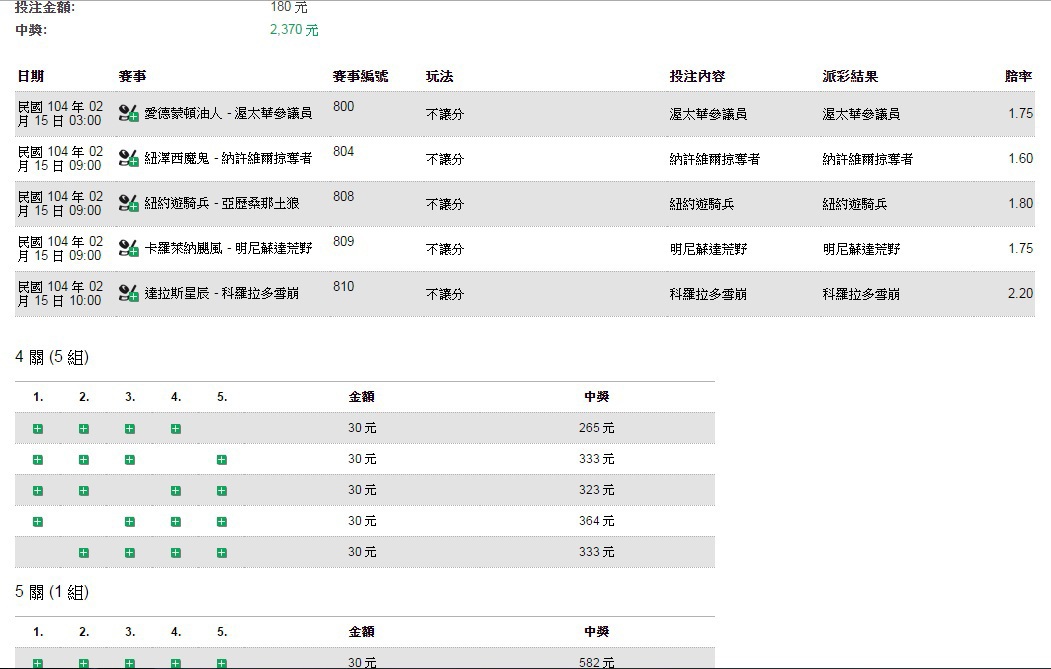Click match number 800
Image resolution: width=1051 pixels, height=669 pixels.
pos(343,106)
